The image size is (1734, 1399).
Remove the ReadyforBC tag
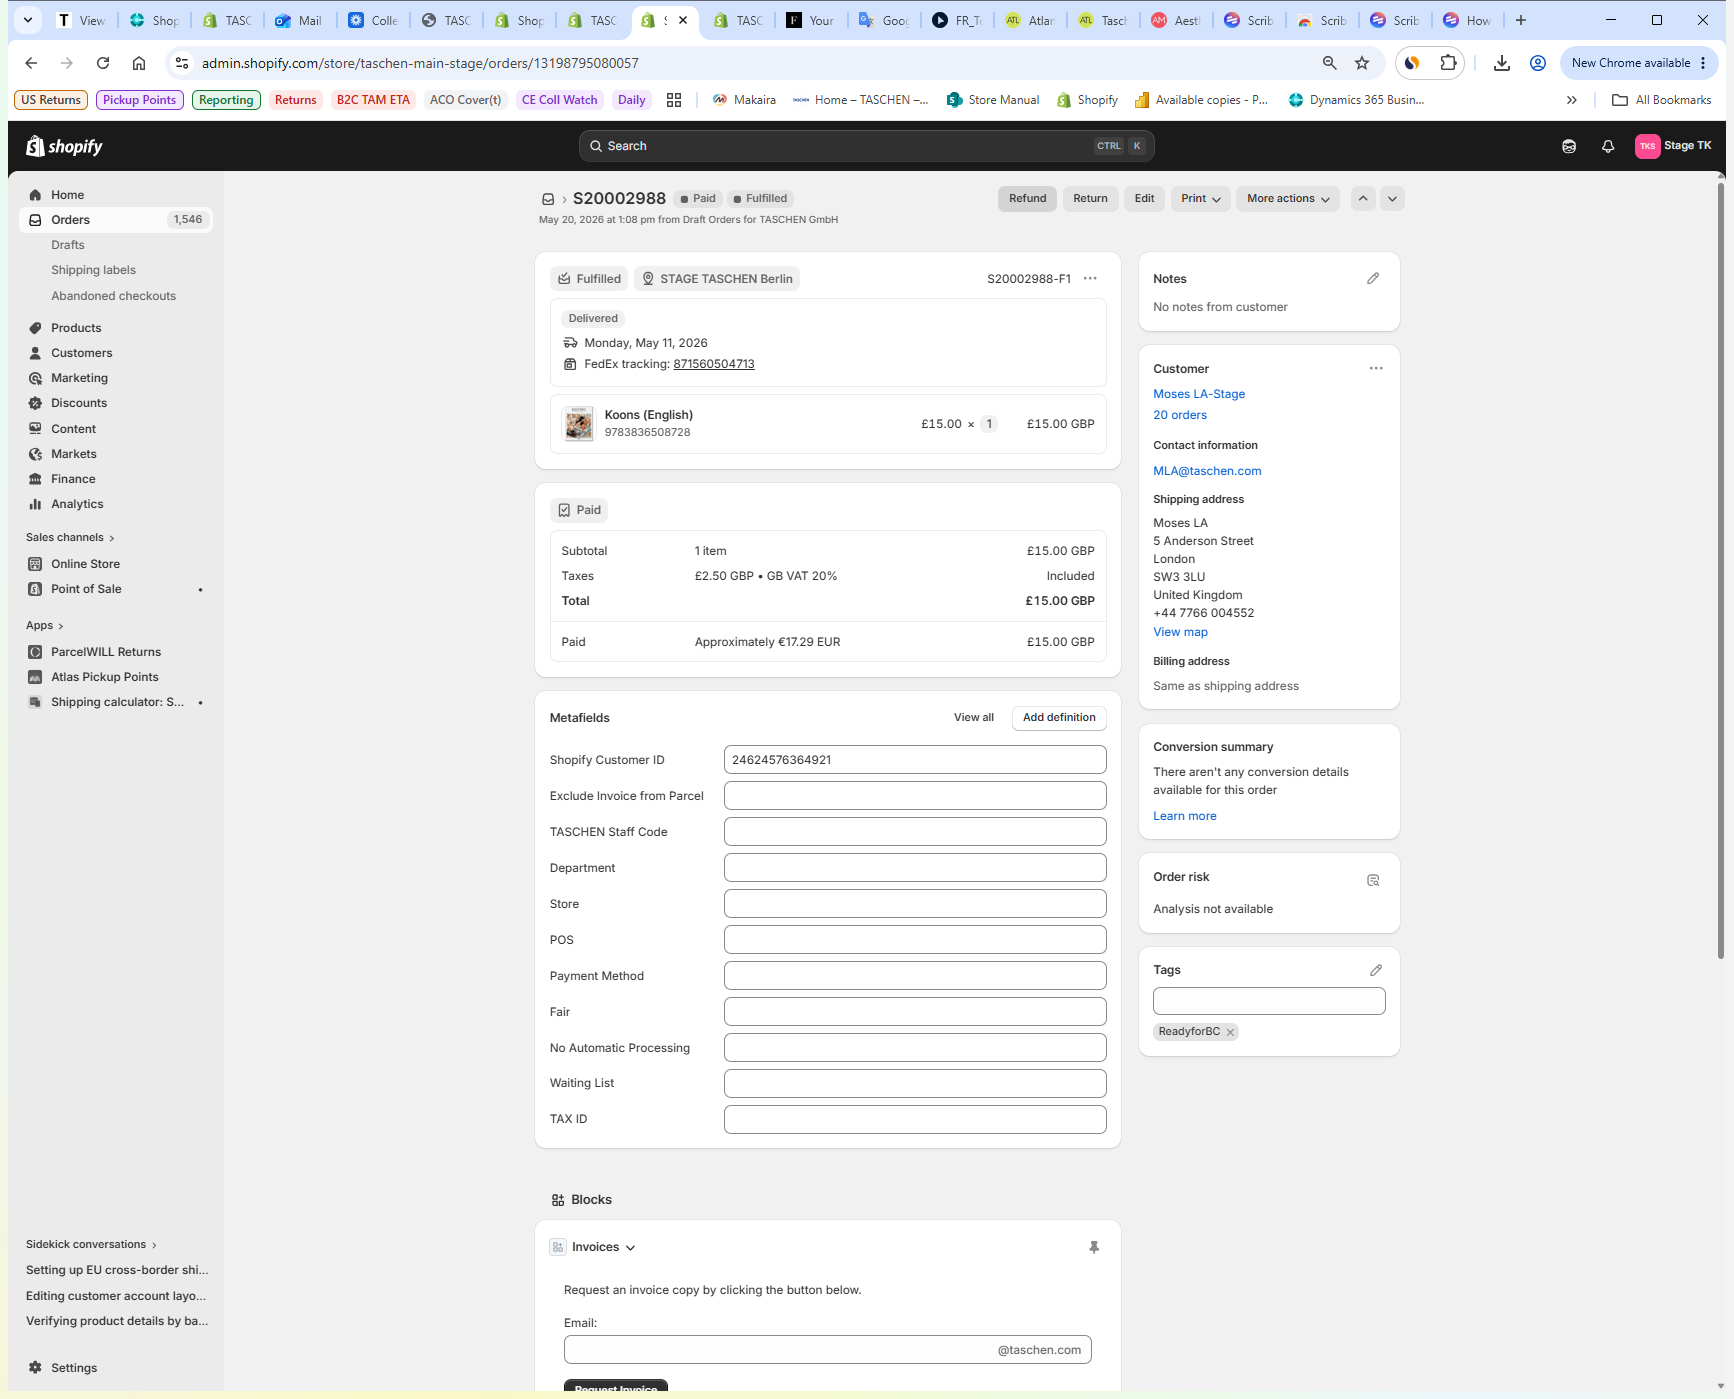(x=1230, y=1032)
